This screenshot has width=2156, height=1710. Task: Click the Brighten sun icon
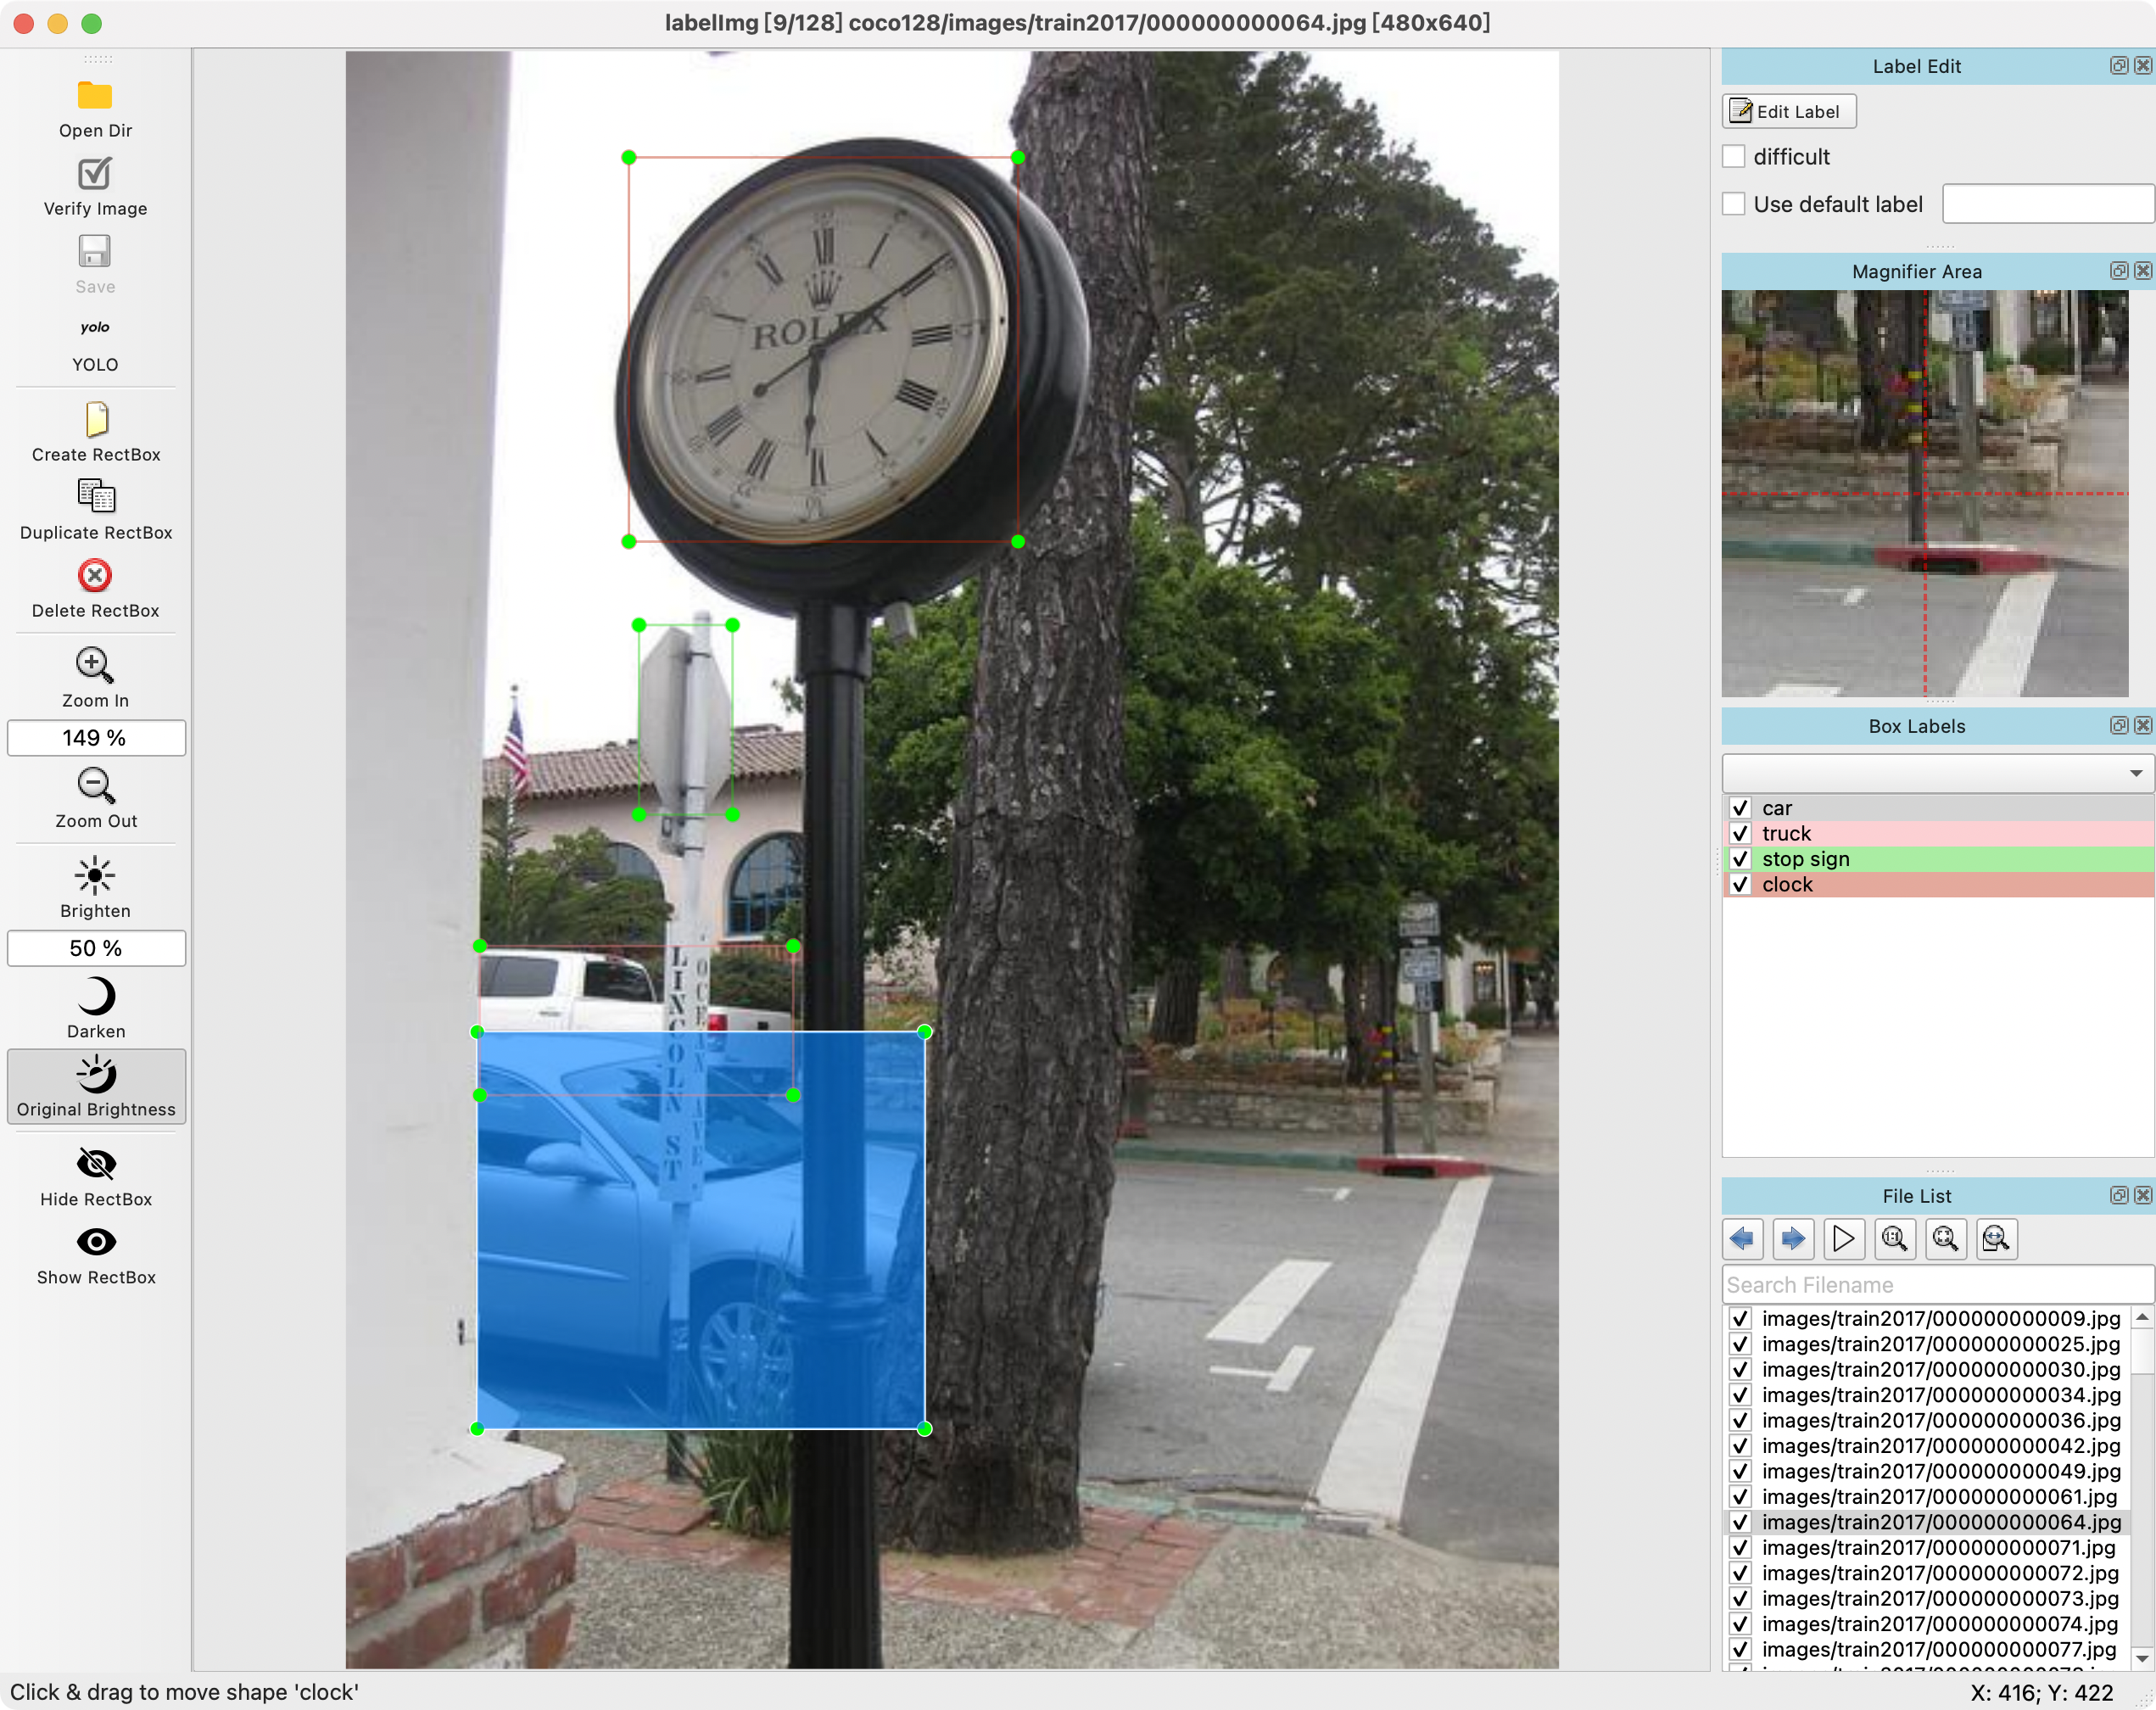click(95, 876)
